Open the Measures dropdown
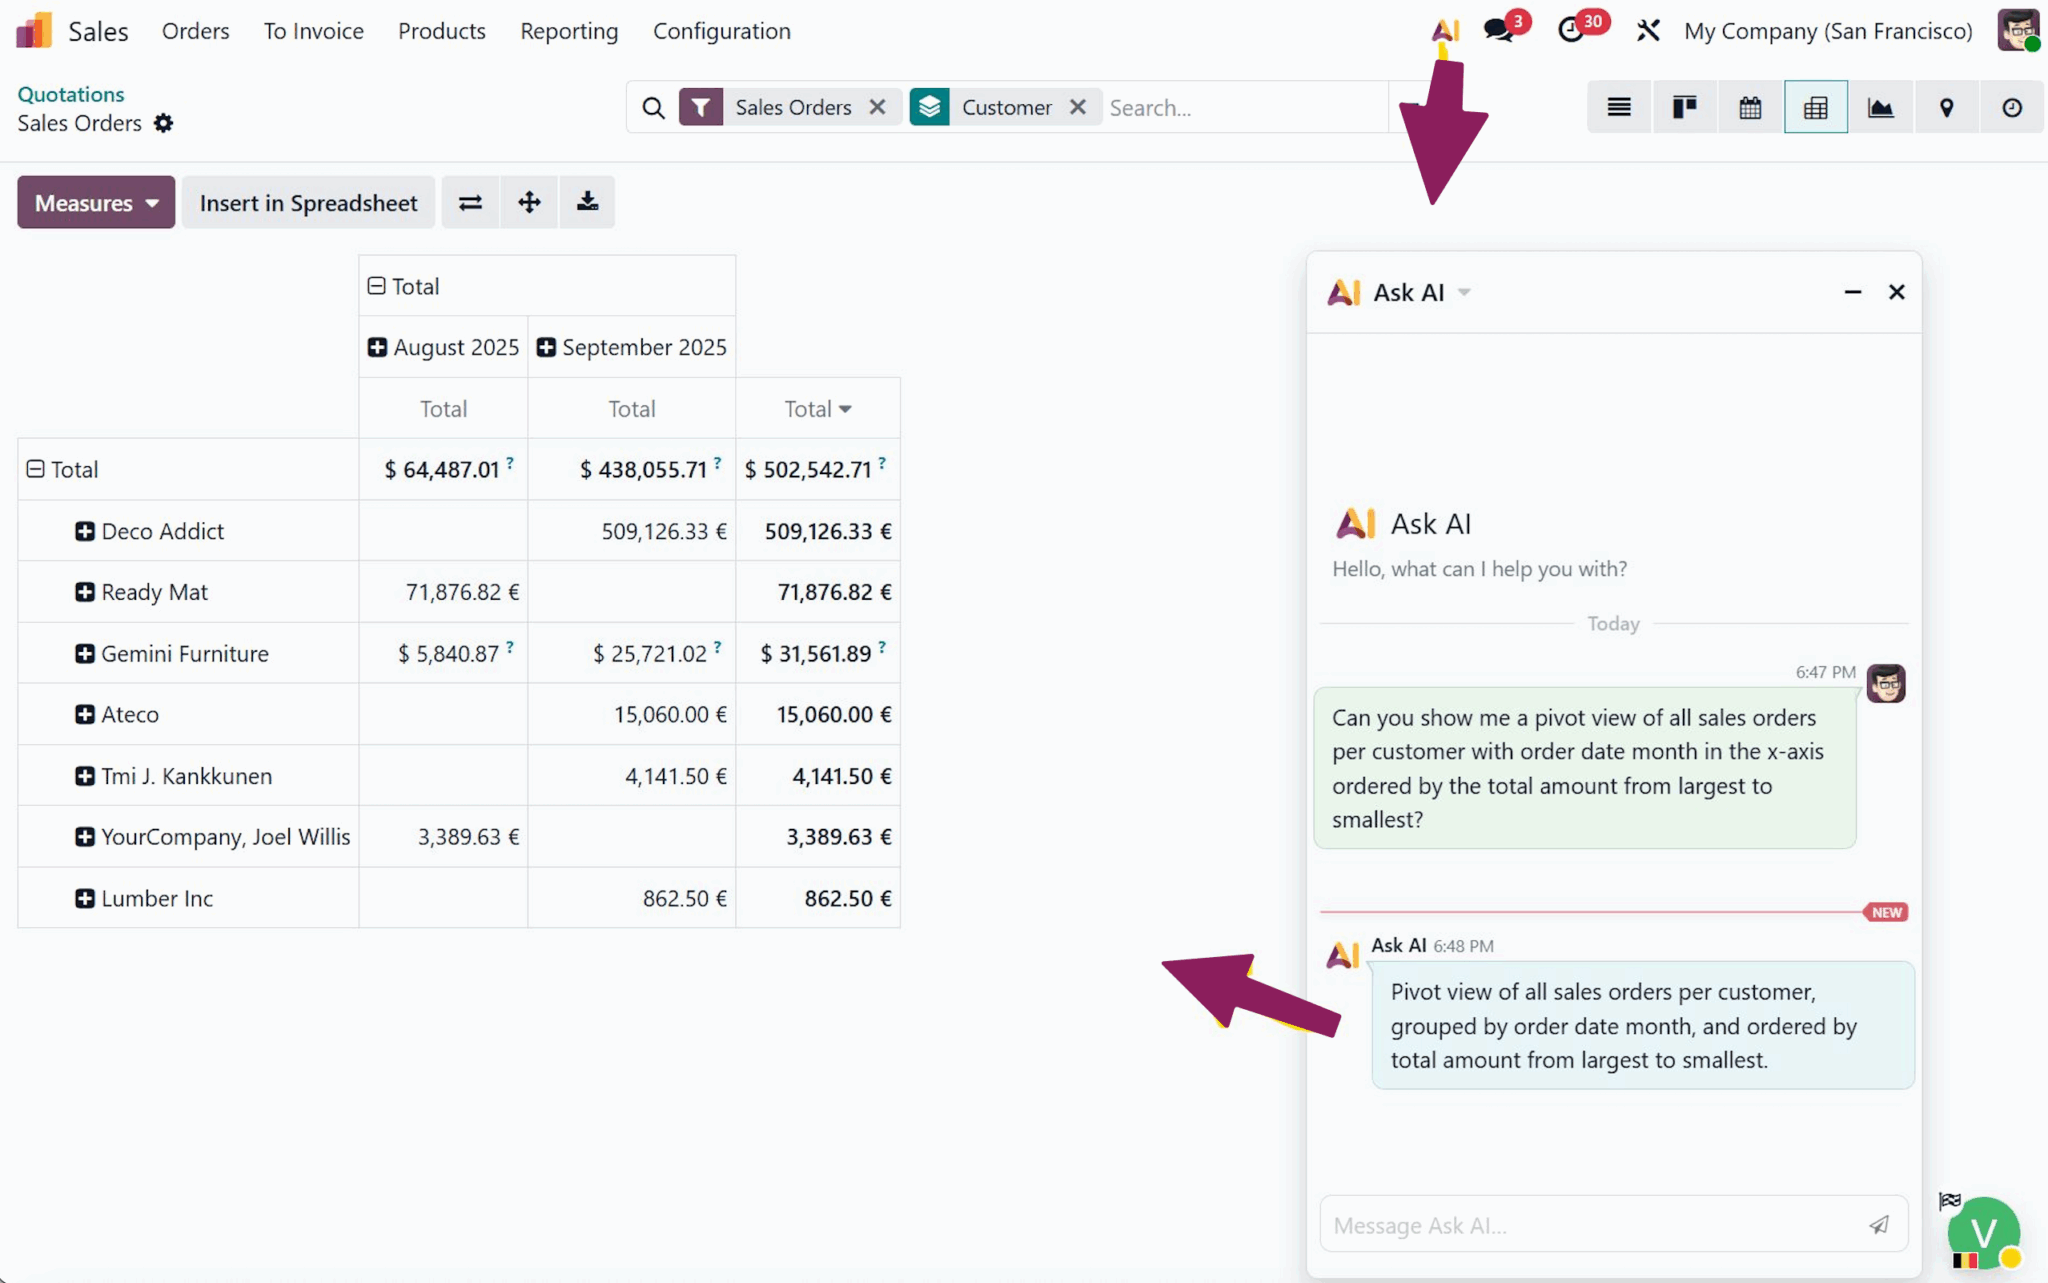This screenshot has height=1283, width=2048. click(x=96, y=202)
